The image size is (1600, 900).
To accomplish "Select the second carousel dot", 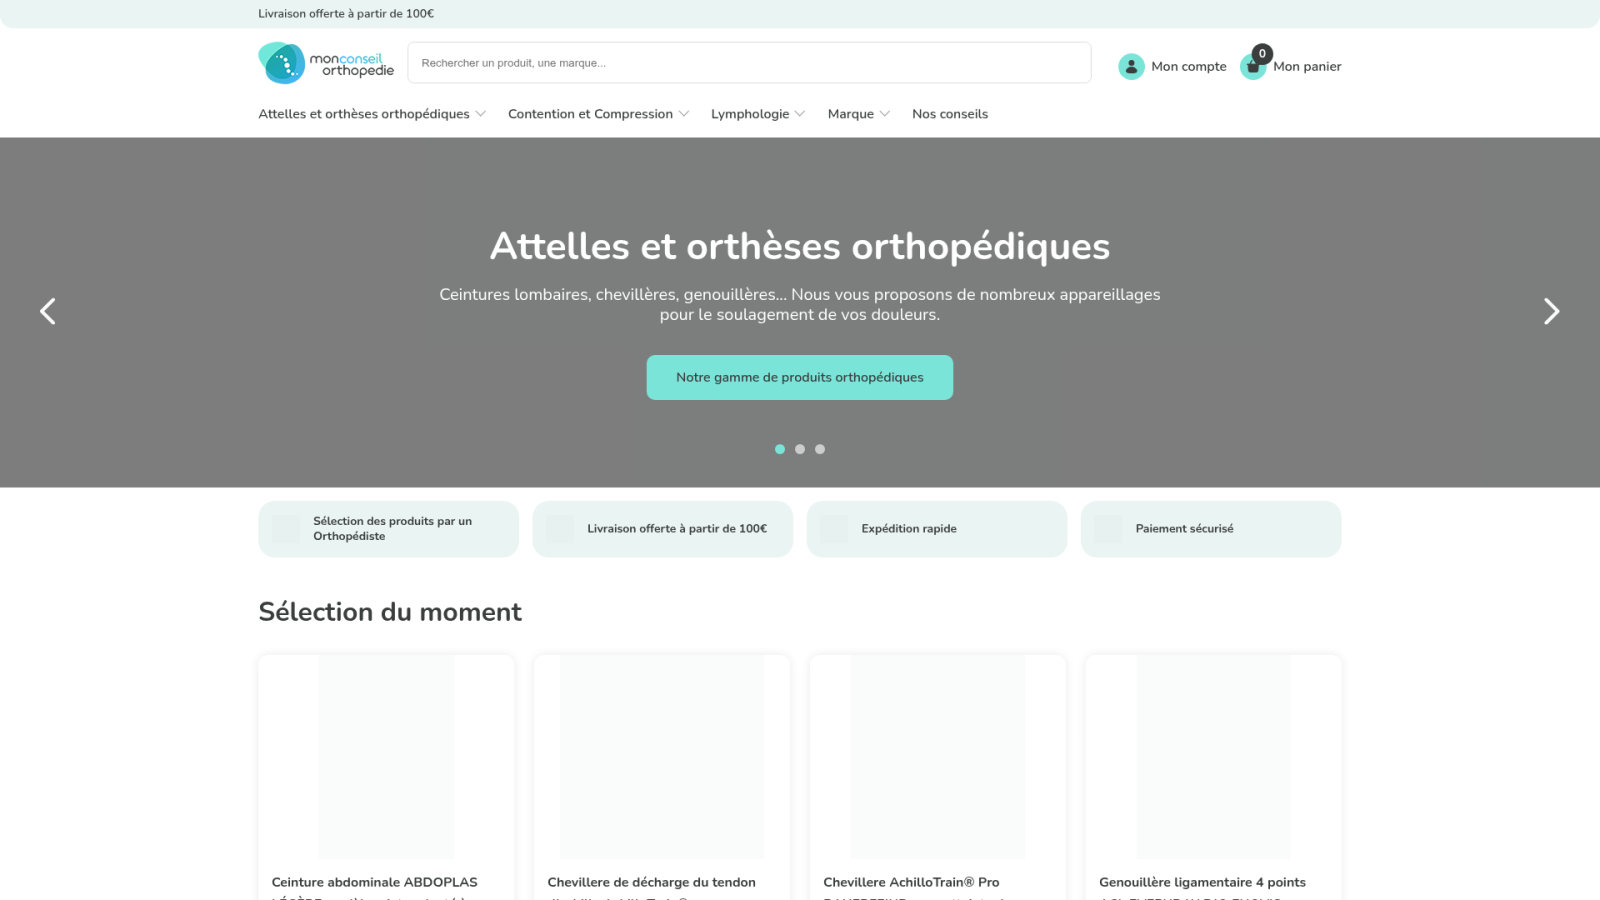I will 800,449.
